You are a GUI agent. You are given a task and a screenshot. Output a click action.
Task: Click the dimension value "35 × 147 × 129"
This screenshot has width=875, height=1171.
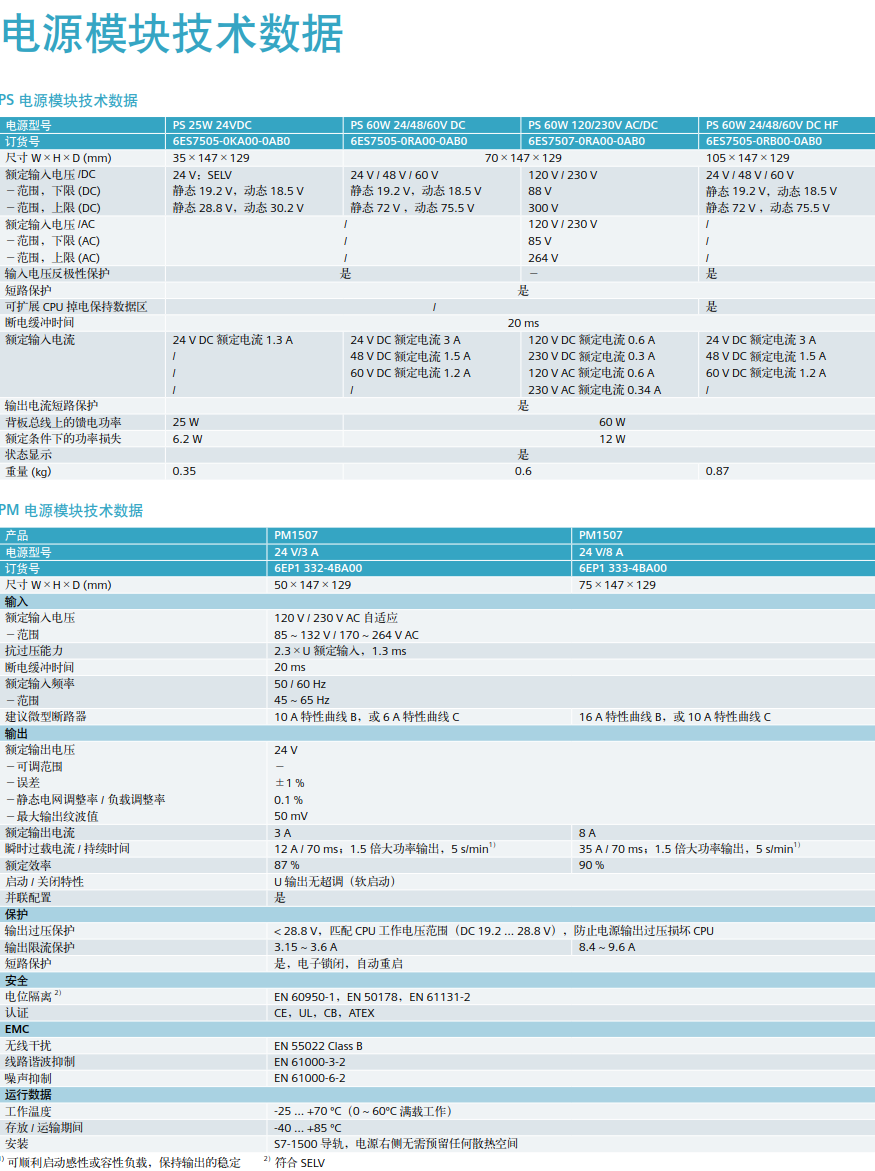pos(211,158)
